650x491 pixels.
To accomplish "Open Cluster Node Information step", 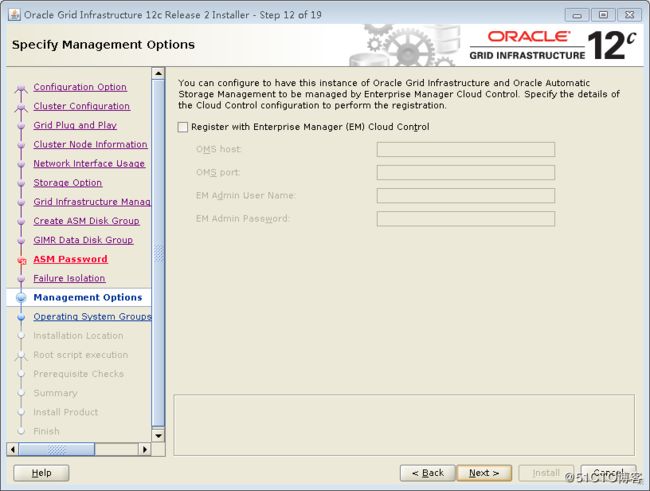I will tap(90, 144).
